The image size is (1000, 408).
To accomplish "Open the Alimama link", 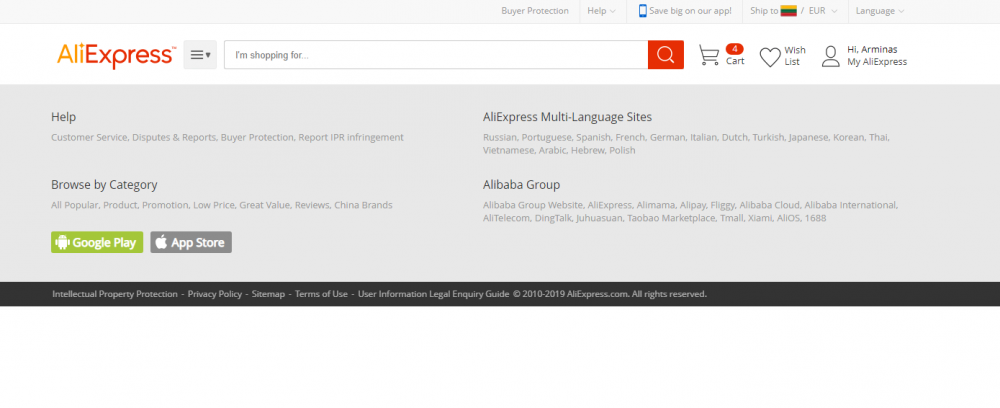I will [655, 205].
